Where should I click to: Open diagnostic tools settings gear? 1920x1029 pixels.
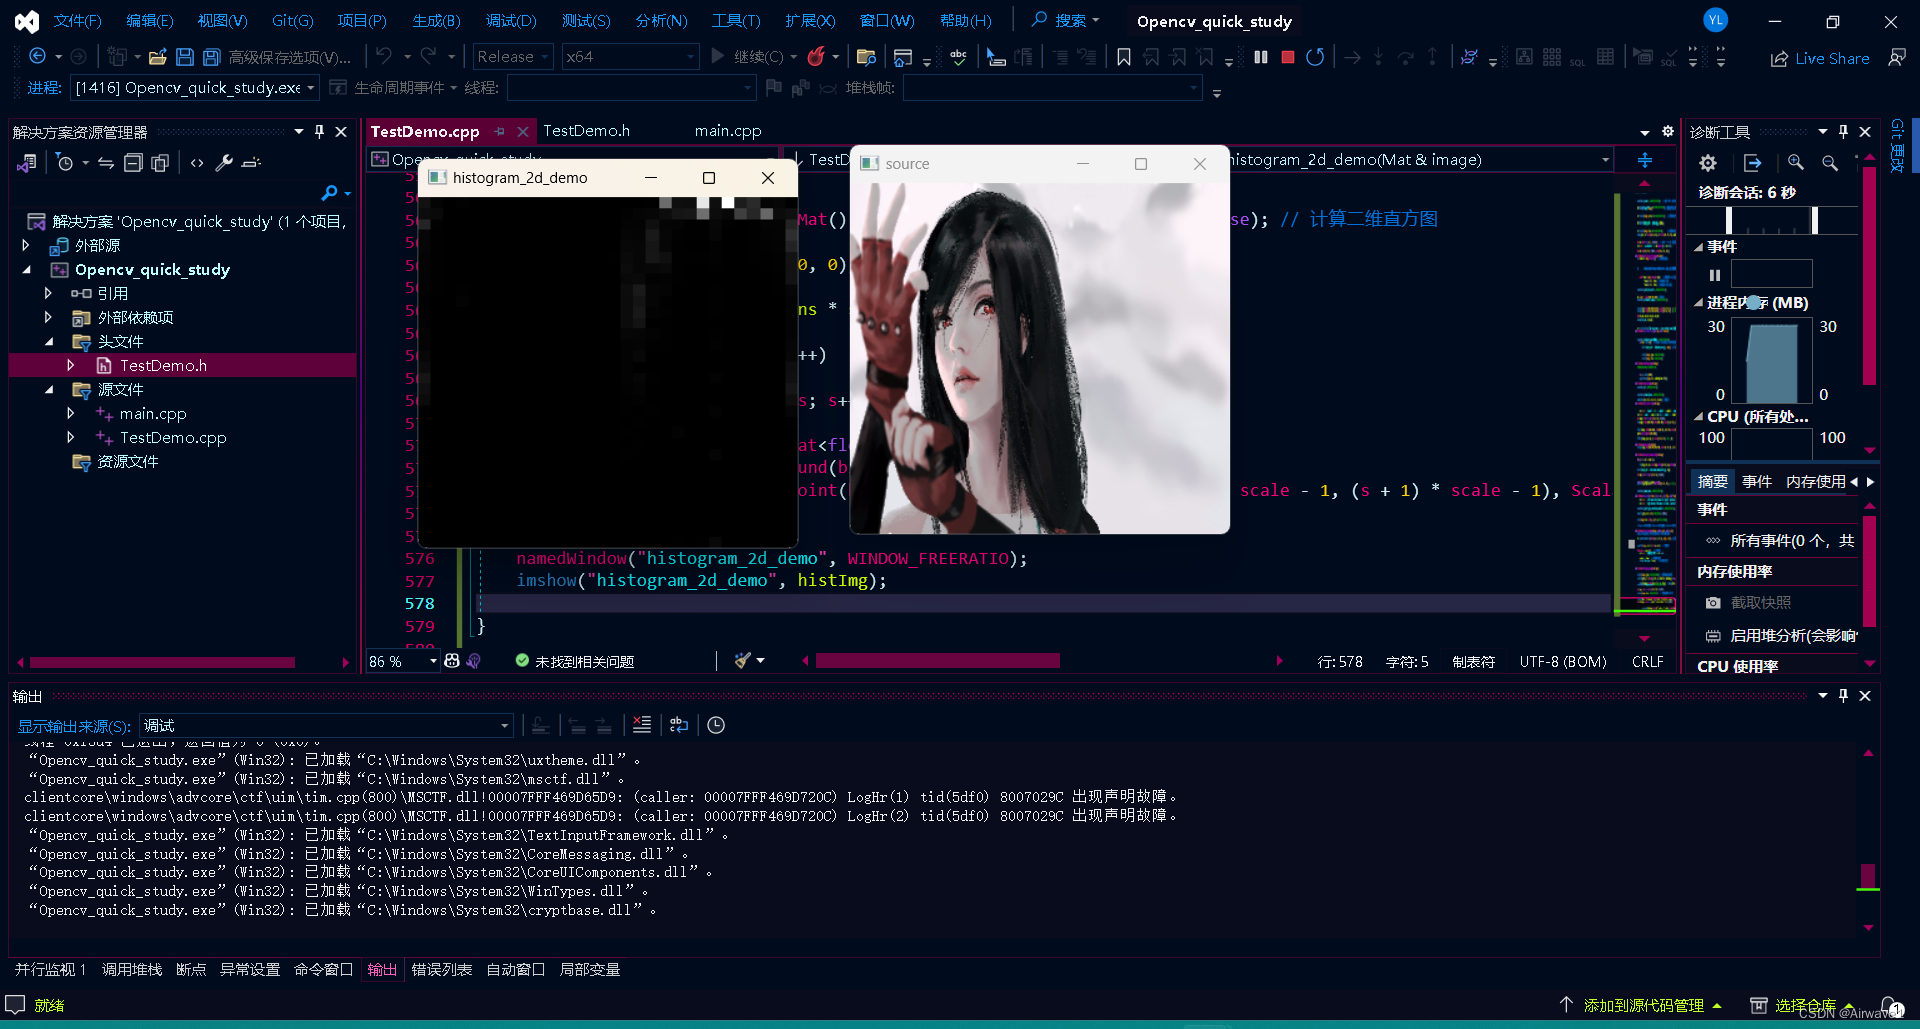pos(1708,163)
